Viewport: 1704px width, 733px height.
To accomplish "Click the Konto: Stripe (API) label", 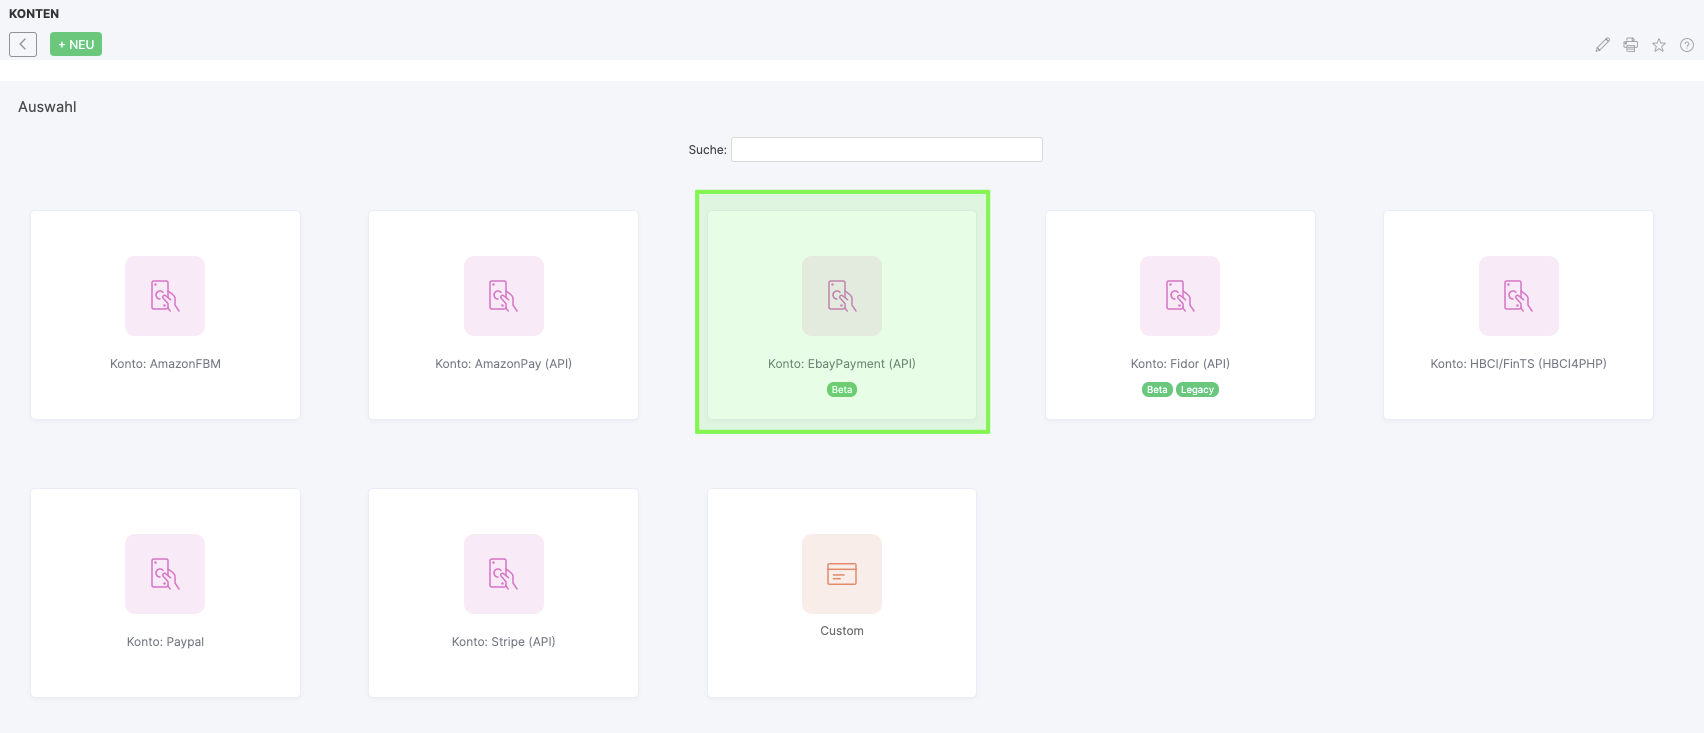I will 503,642.
